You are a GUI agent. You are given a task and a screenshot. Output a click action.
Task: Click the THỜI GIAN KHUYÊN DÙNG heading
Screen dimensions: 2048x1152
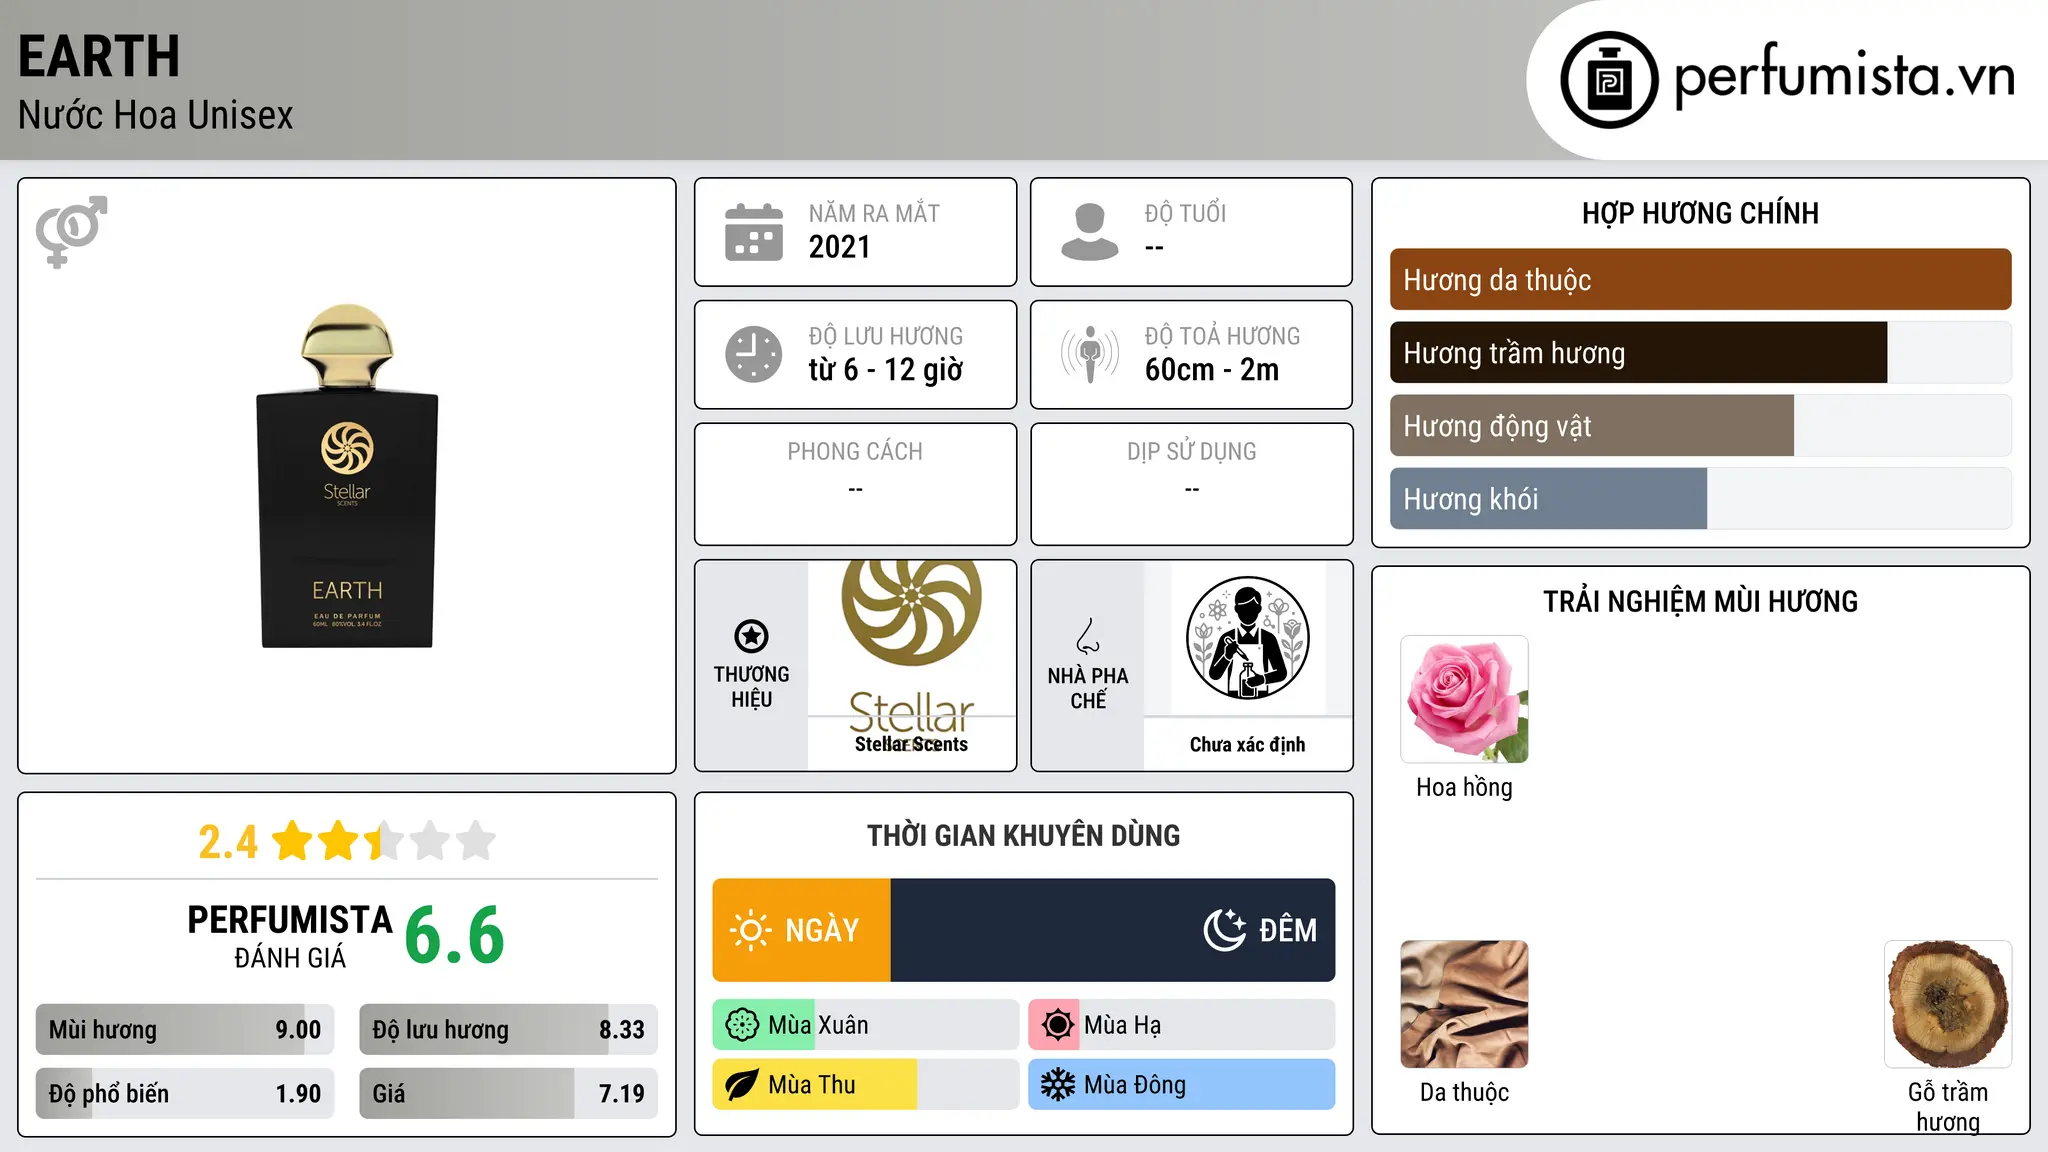(x=1024, y=835)
